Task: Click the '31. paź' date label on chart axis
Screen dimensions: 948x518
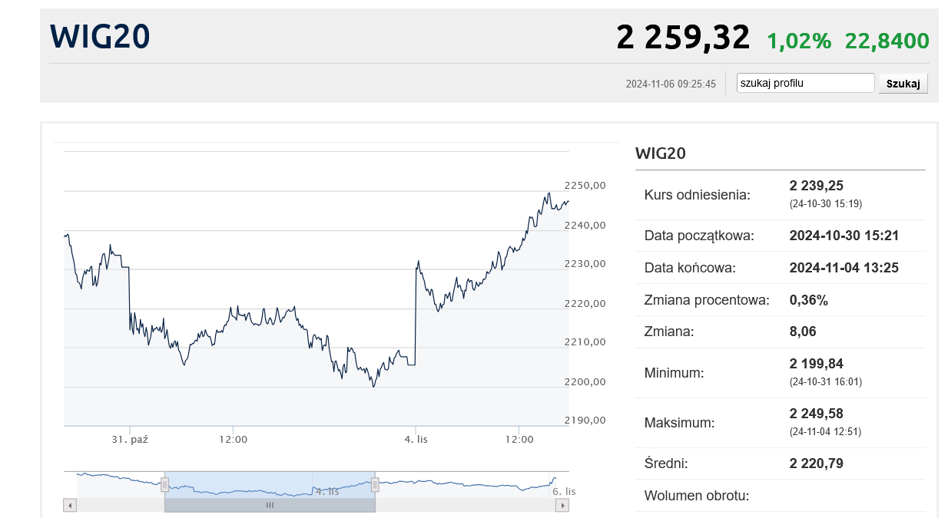Action: tap(129, 439)
